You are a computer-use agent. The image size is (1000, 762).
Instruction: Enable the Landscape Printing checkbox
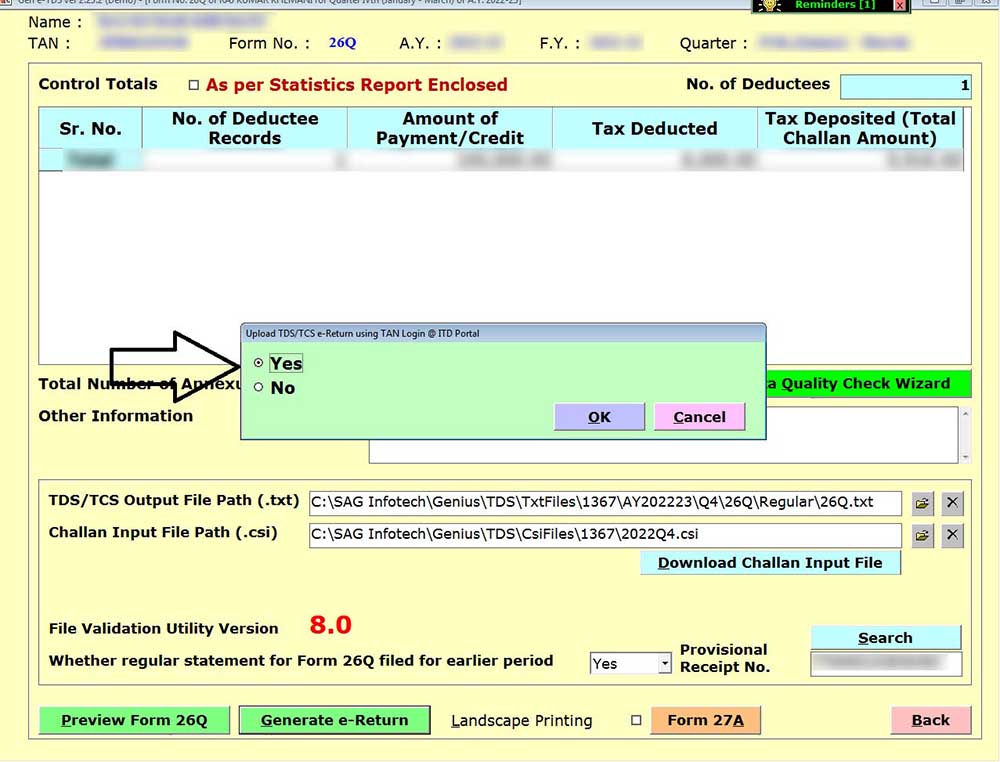636,720
